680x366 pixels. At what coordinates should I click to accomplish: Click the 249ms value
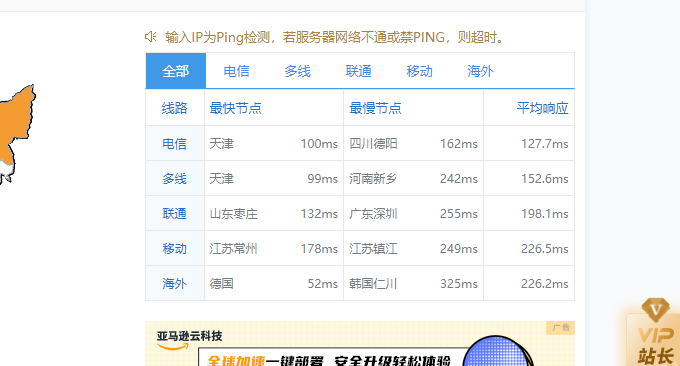(459, 248)
